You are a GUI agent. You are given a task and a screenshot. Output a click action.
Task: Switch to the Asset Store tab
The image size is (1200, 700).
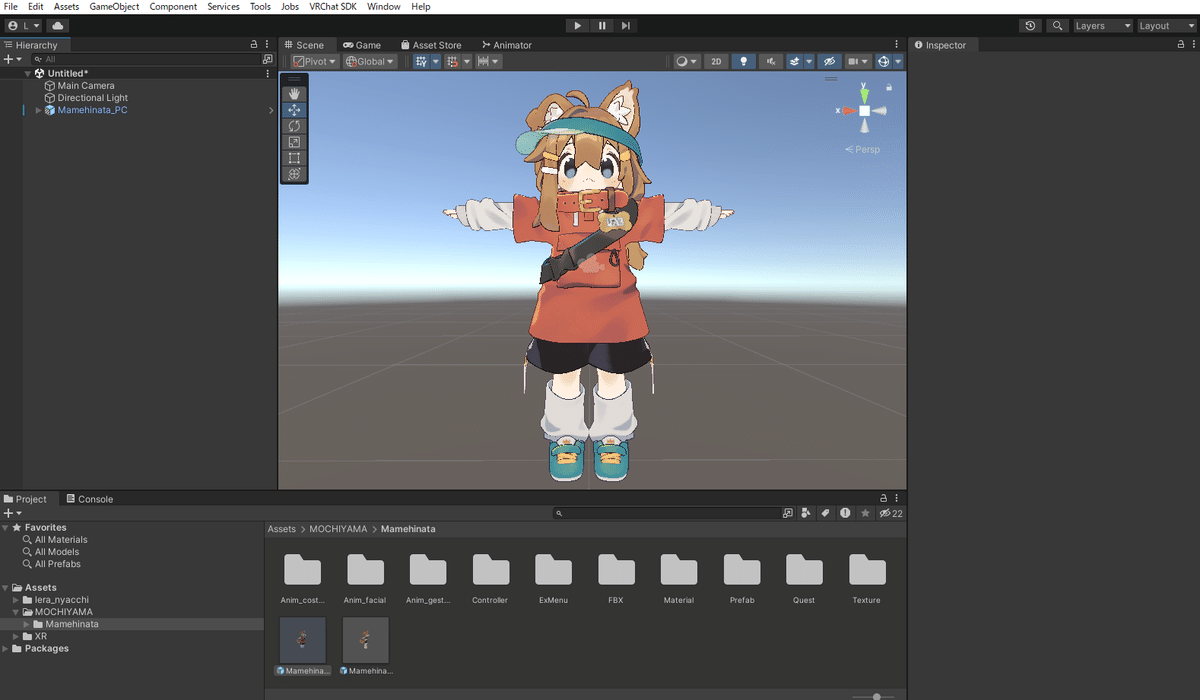pos(431,45)
